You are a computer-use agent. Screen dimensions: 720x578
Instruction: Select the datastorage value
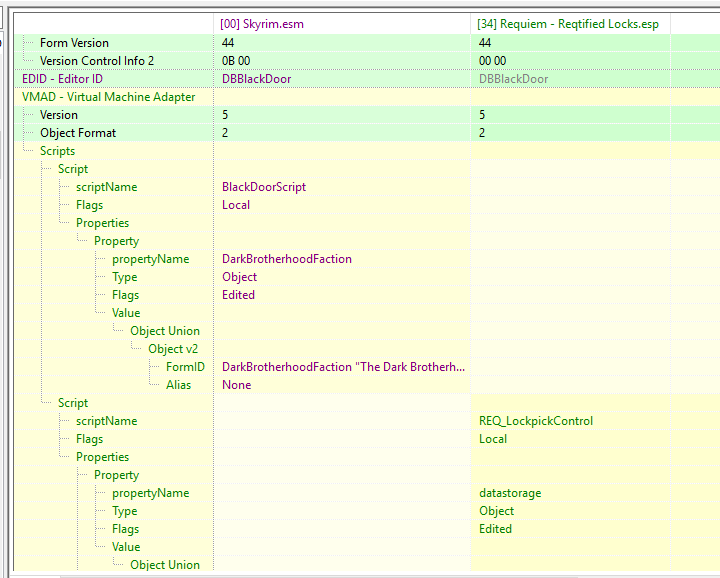point(510,493)
